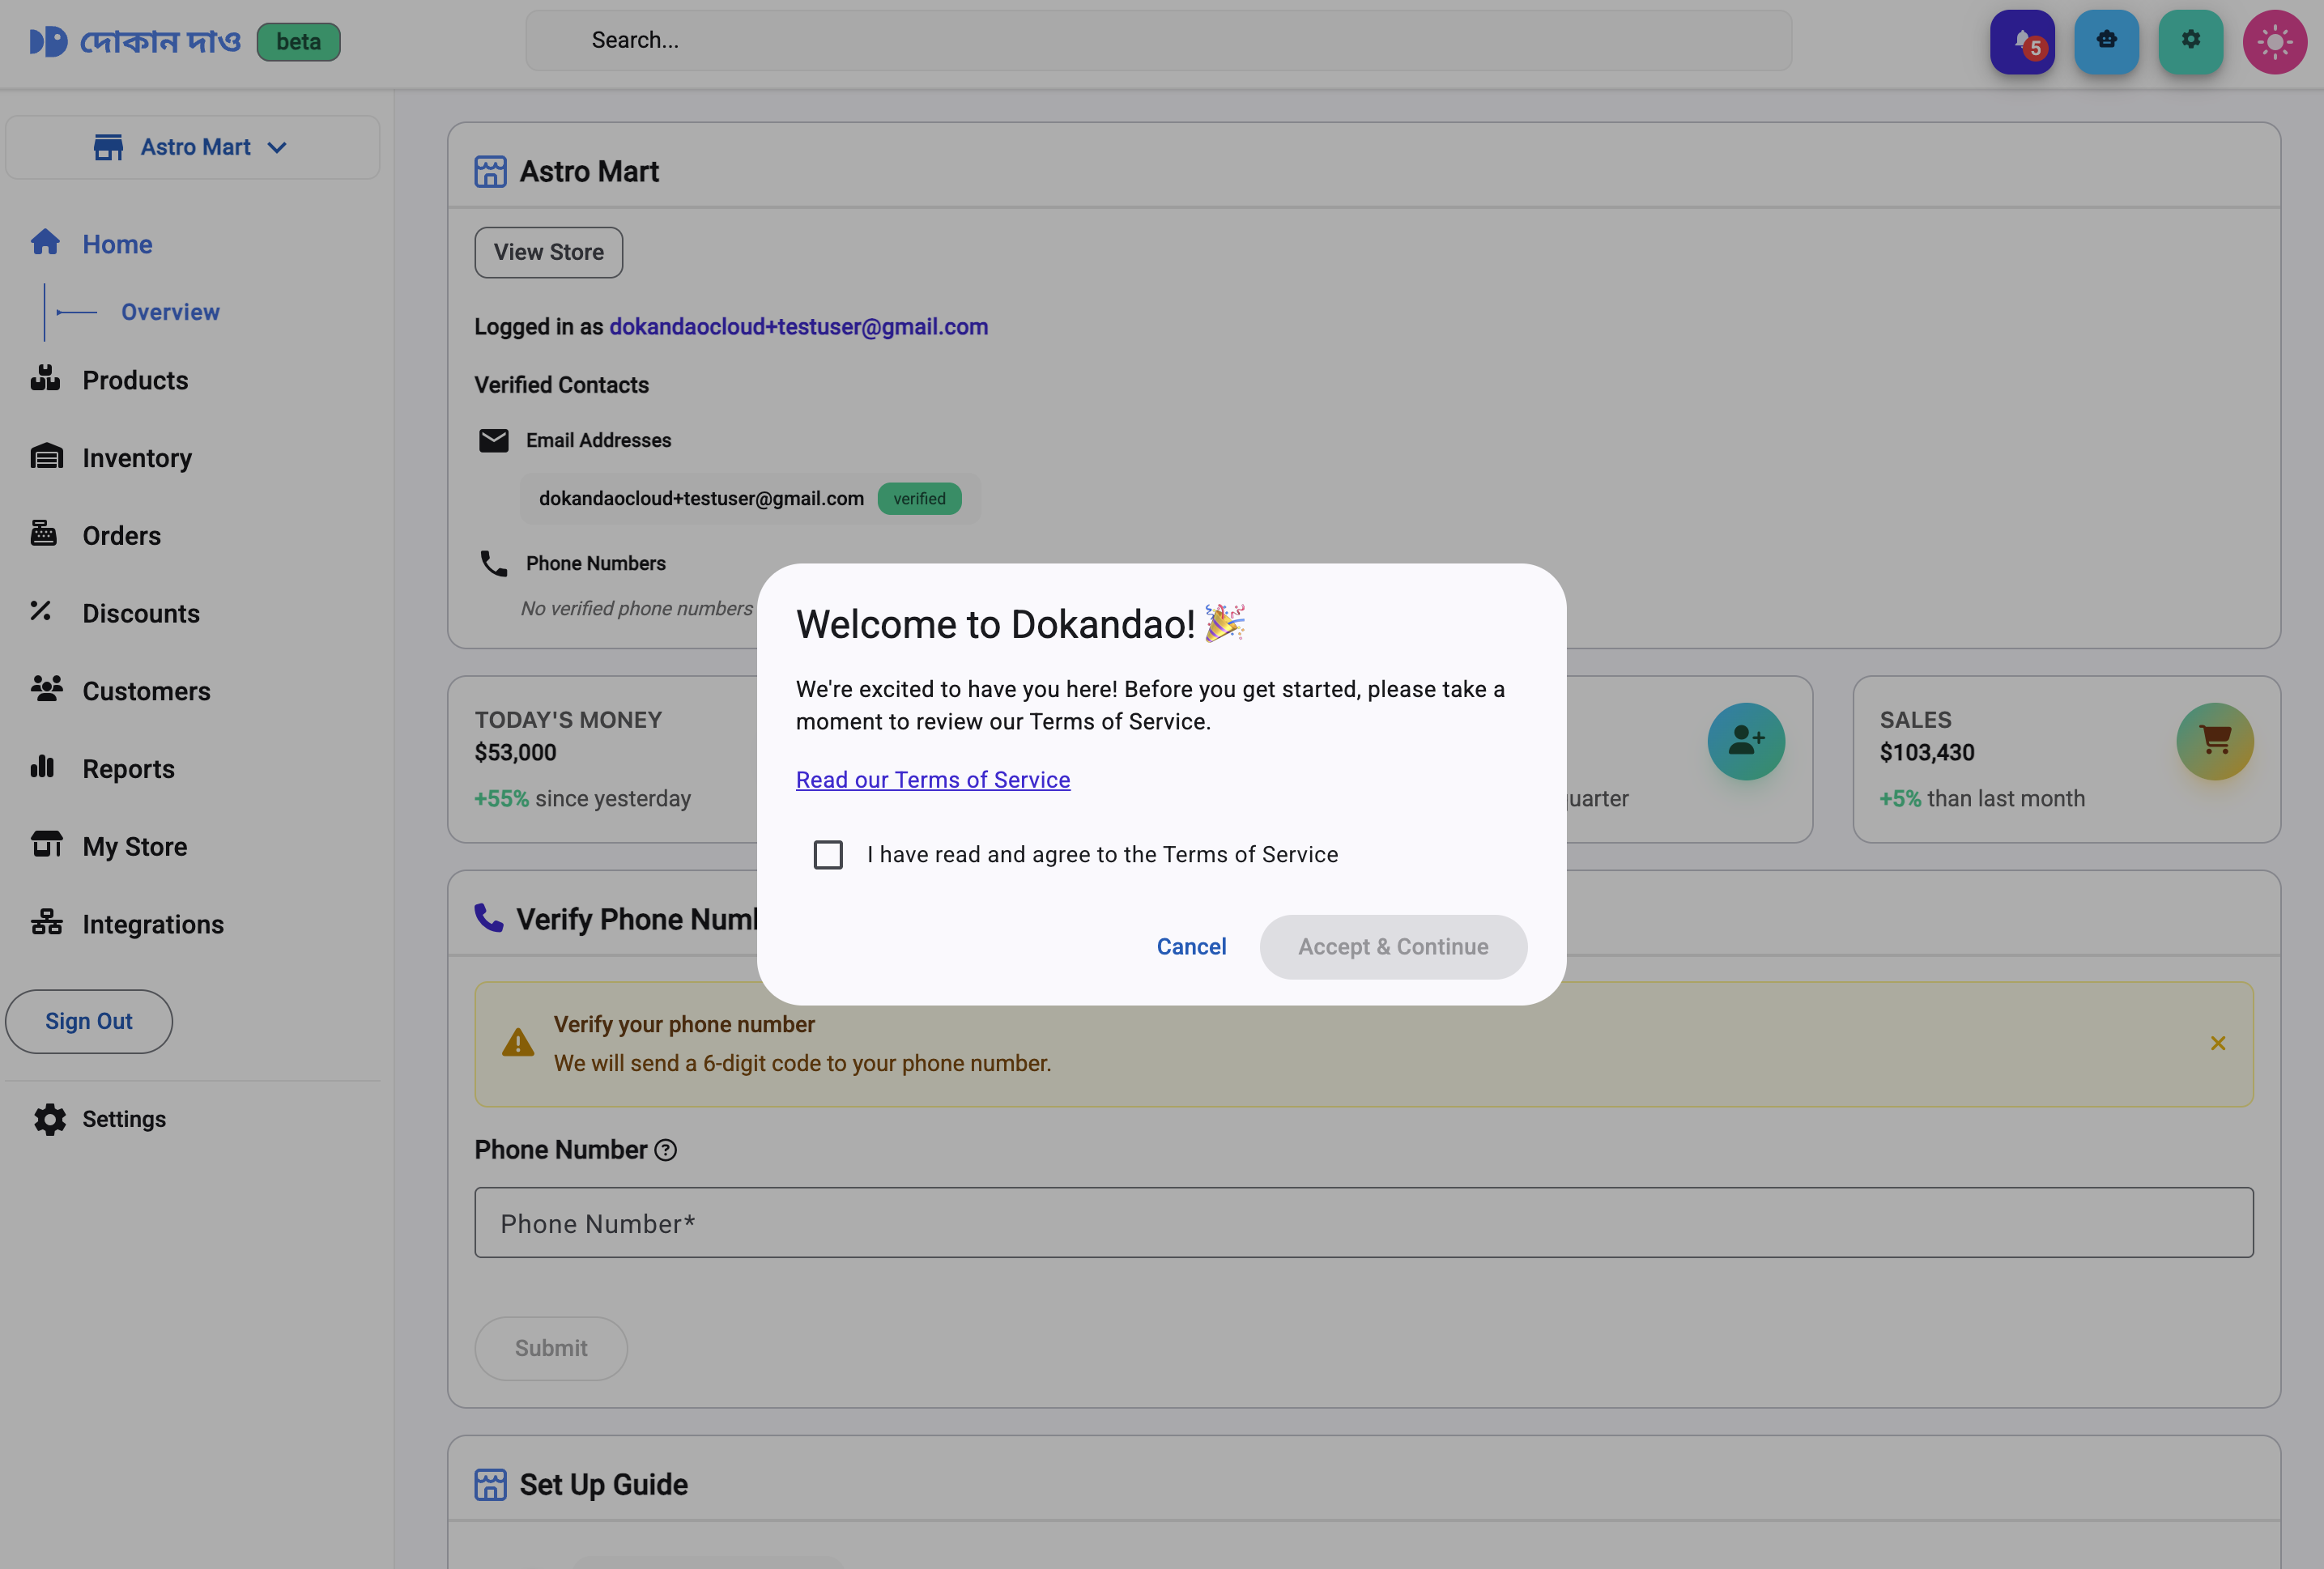Click the View Store button
Viewport: 2324px width, 1569px height.
(x=548, y=252)
